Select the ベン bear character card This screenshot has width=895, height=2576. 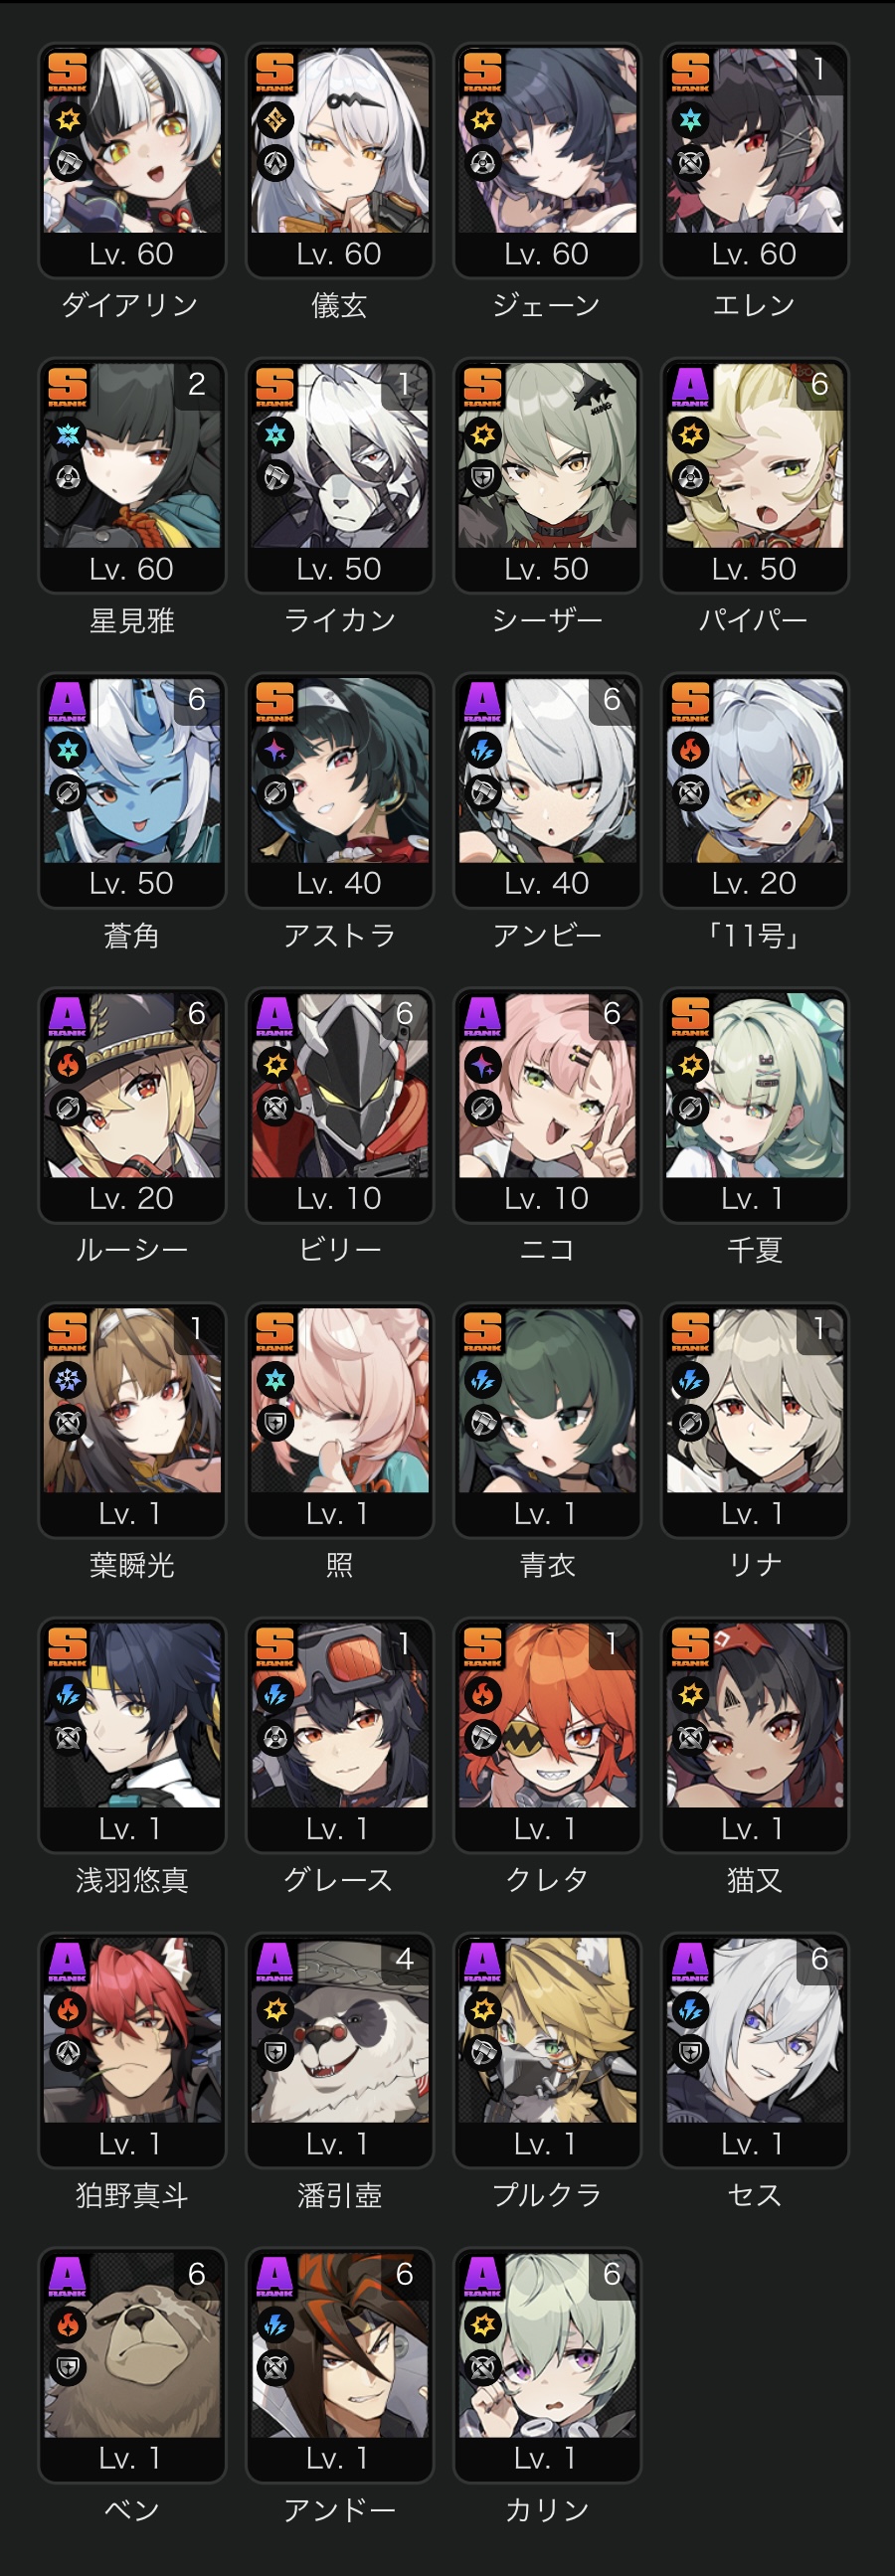[131, 2365]
